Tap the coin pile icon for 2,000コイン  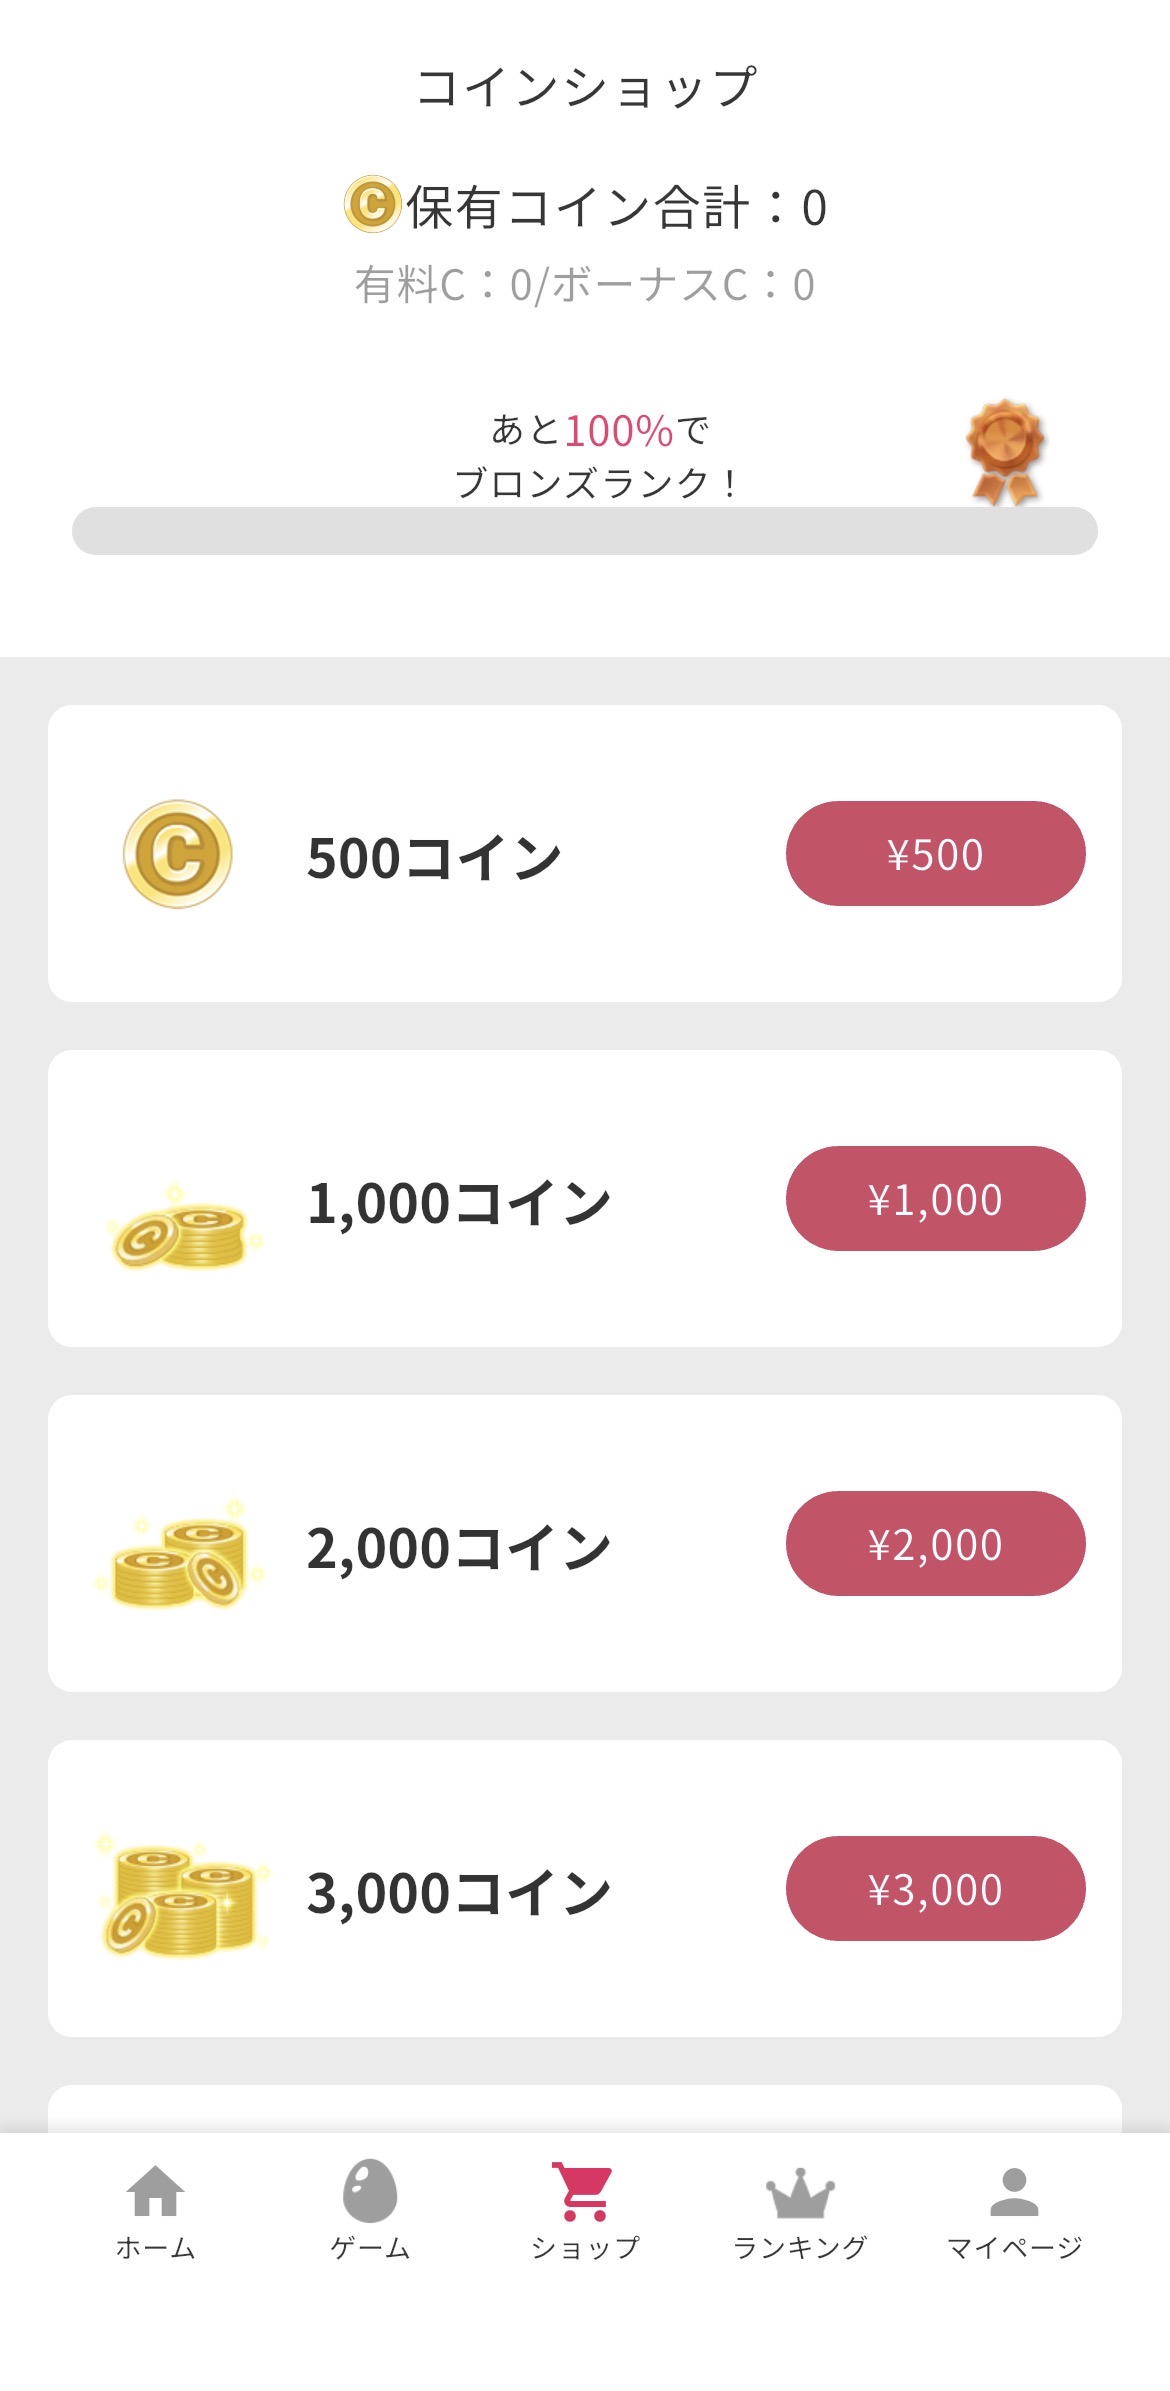click(x=182, y=1557)
